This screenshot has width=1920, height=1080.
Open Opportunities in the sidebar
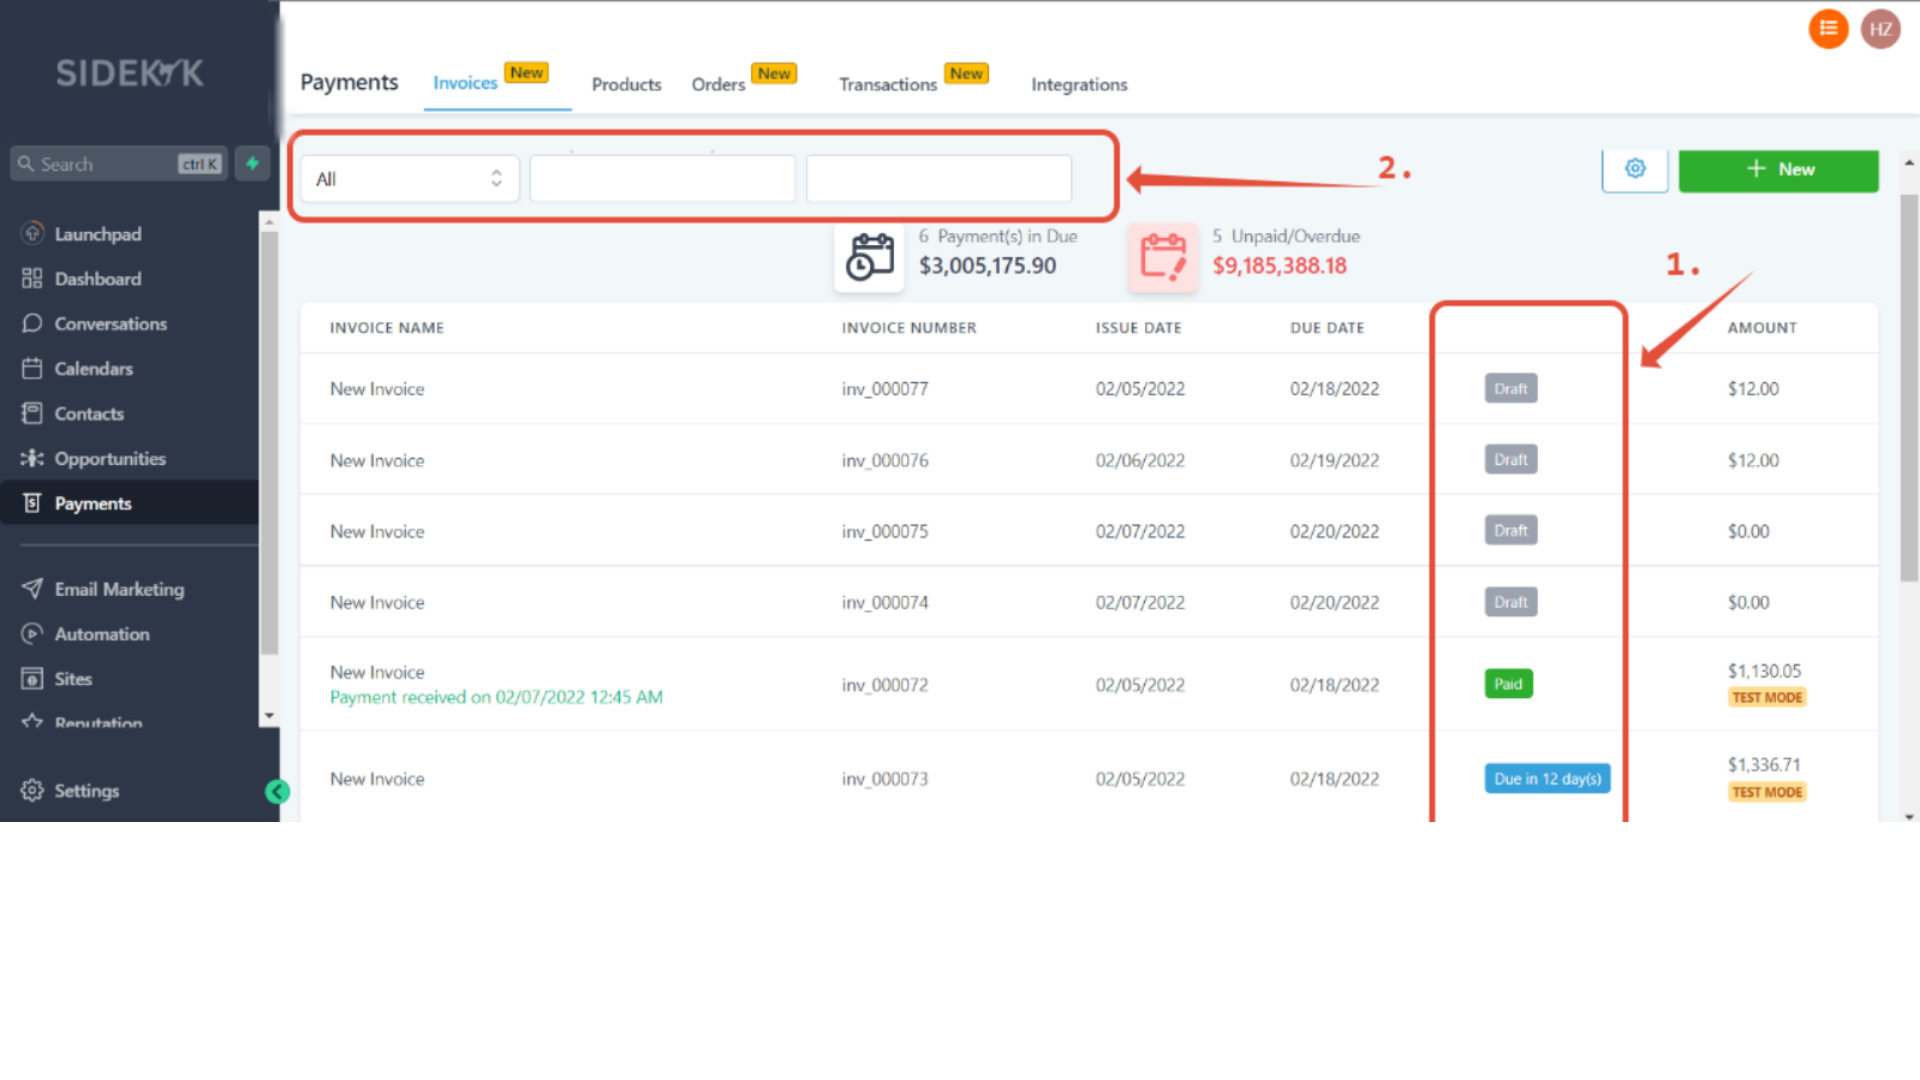click(x=110, y=459)
